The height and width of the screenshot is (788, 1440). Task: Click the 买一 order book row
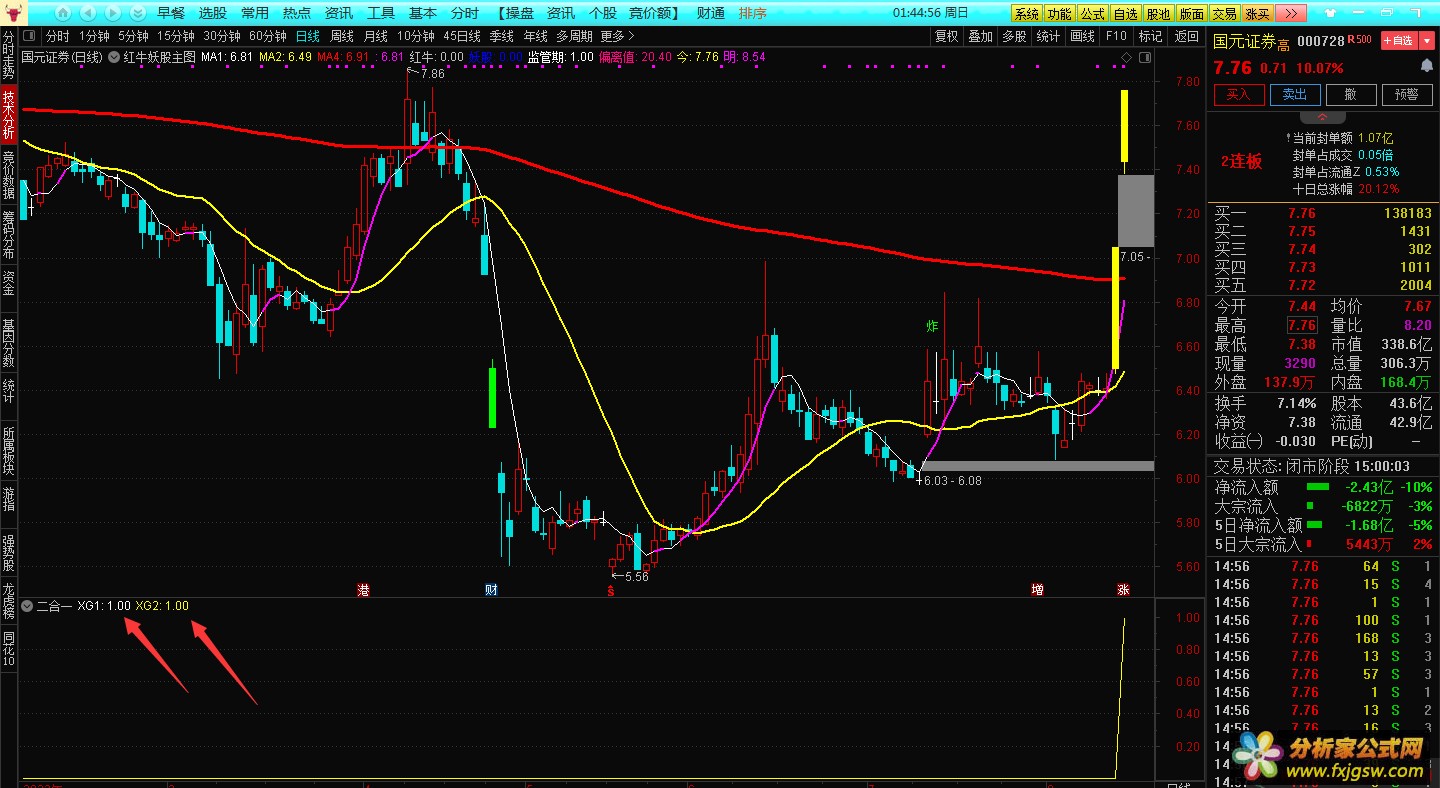[1322, 213]
